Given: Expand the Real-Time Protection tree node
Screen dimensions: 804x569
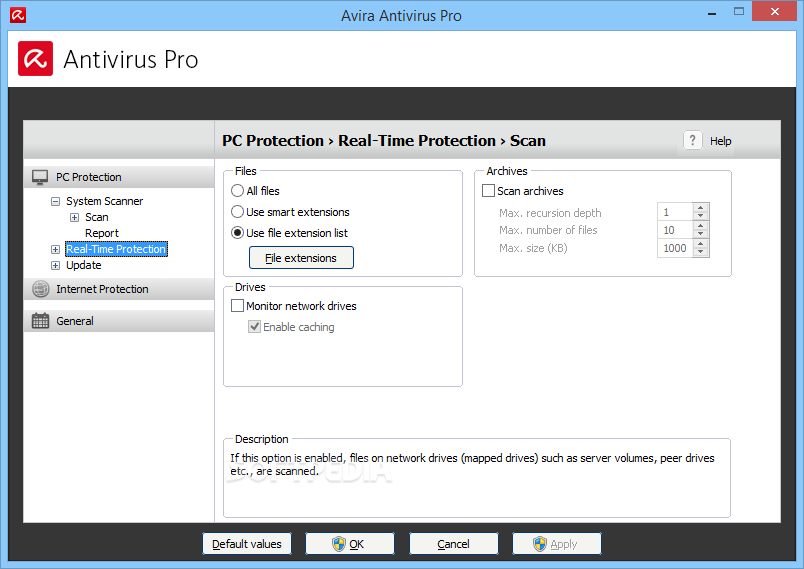Looking at the screenshot, I should tap(55, 249).
